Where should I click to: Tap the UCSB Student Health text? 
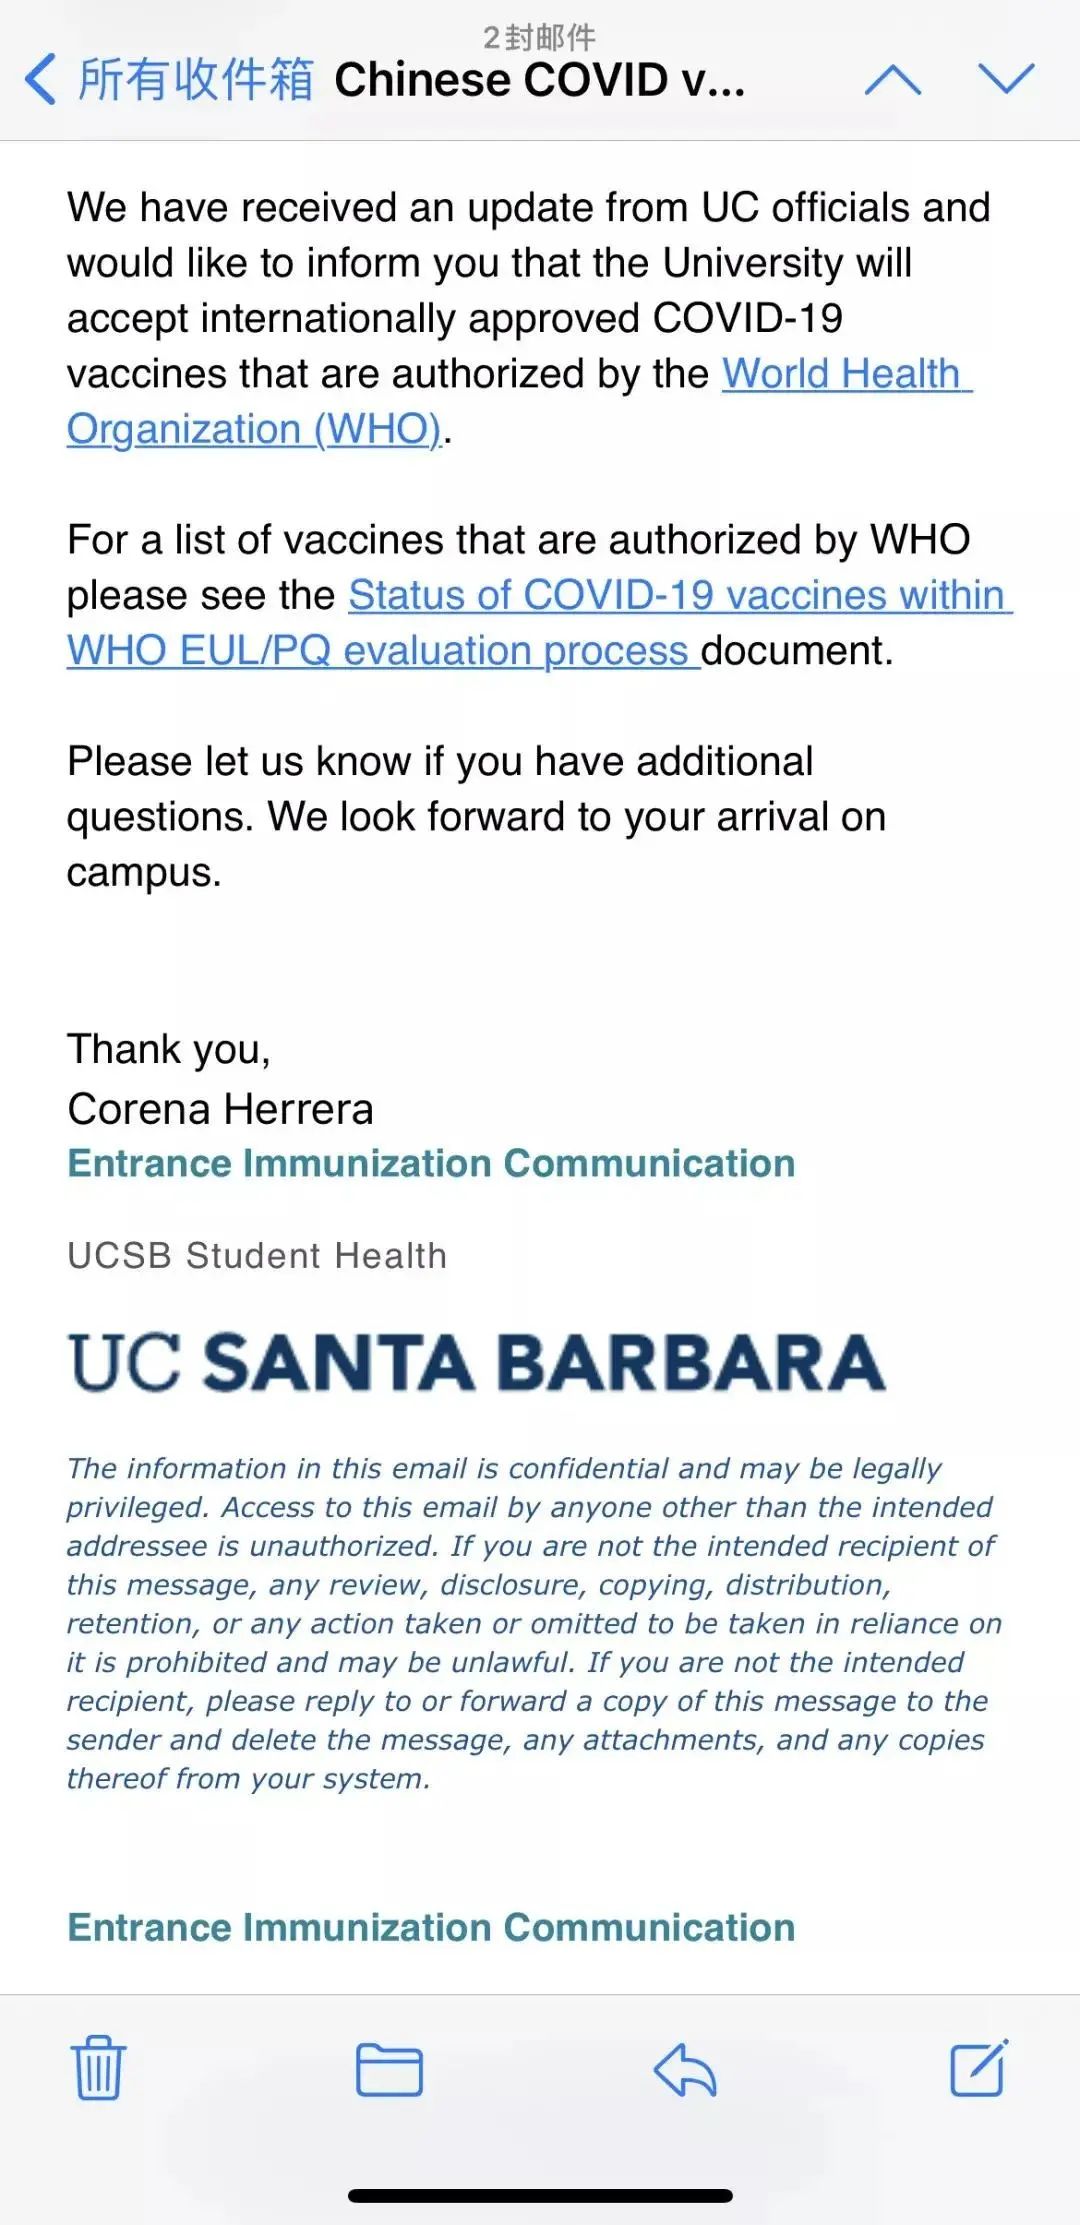(257, 1255)
